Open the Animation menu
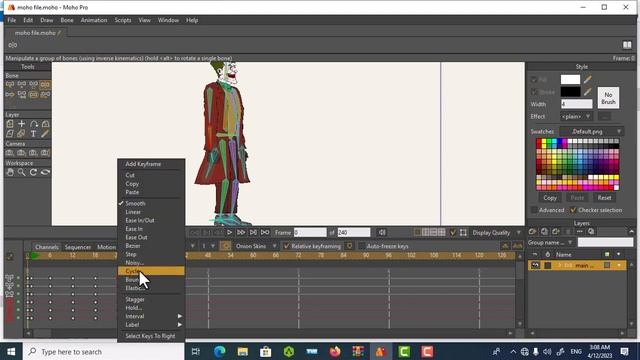The image size is (640, 360). tap(94, 20)
